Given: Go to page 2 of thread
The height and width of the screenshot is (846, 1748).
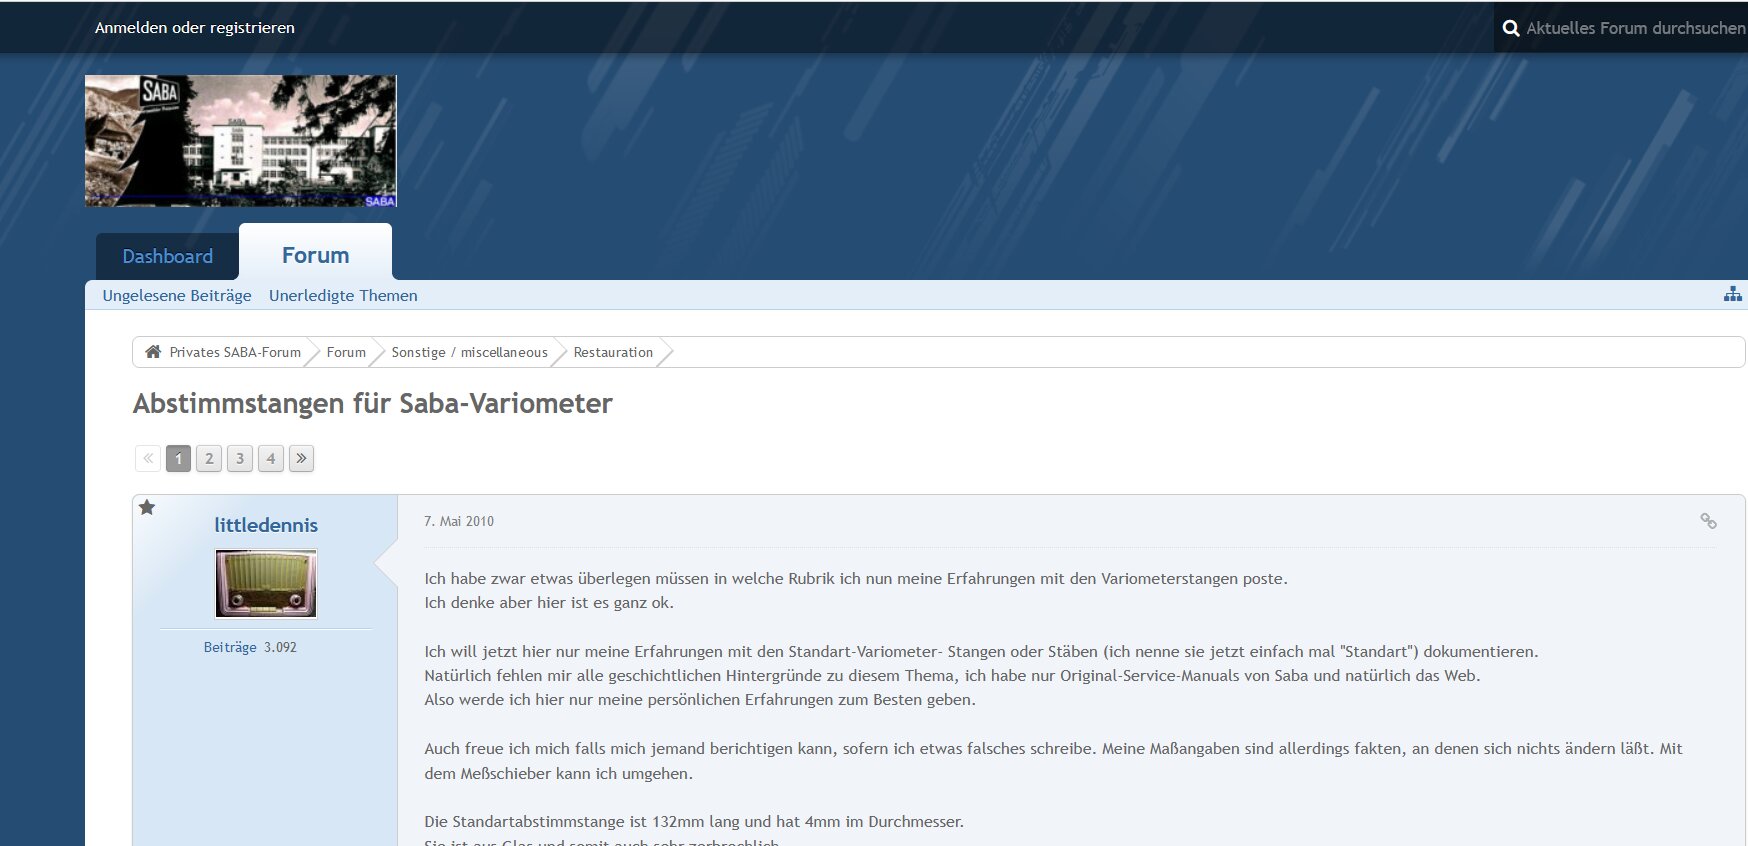Looking at the screenshot, I should [209, 458].
